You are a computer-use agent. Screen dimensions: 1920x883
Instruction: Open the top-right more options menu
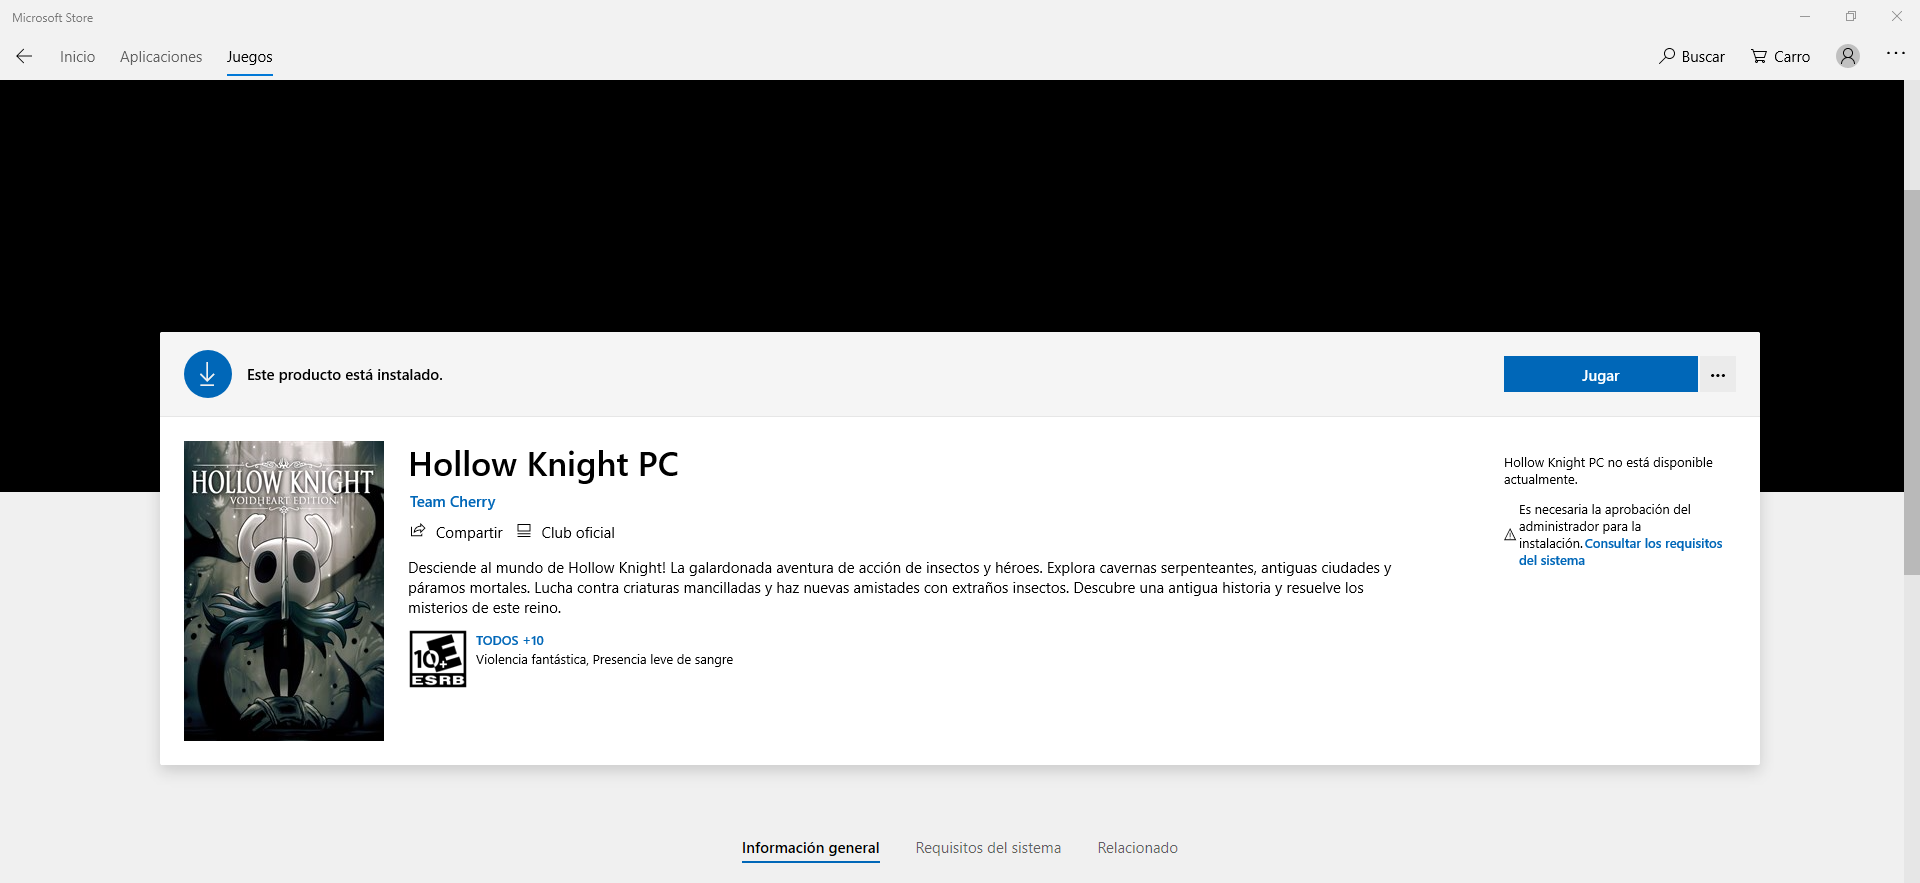click(1896, 53)
